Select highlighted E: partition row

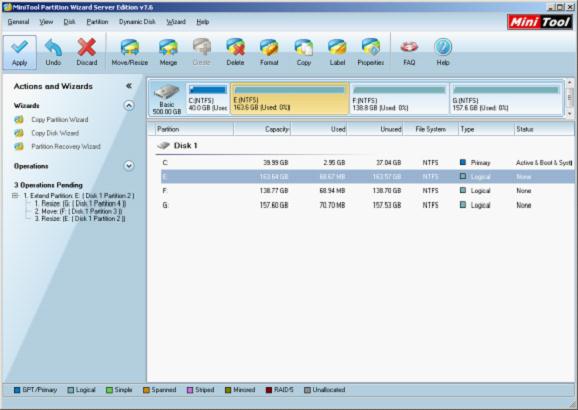point(367,177)
